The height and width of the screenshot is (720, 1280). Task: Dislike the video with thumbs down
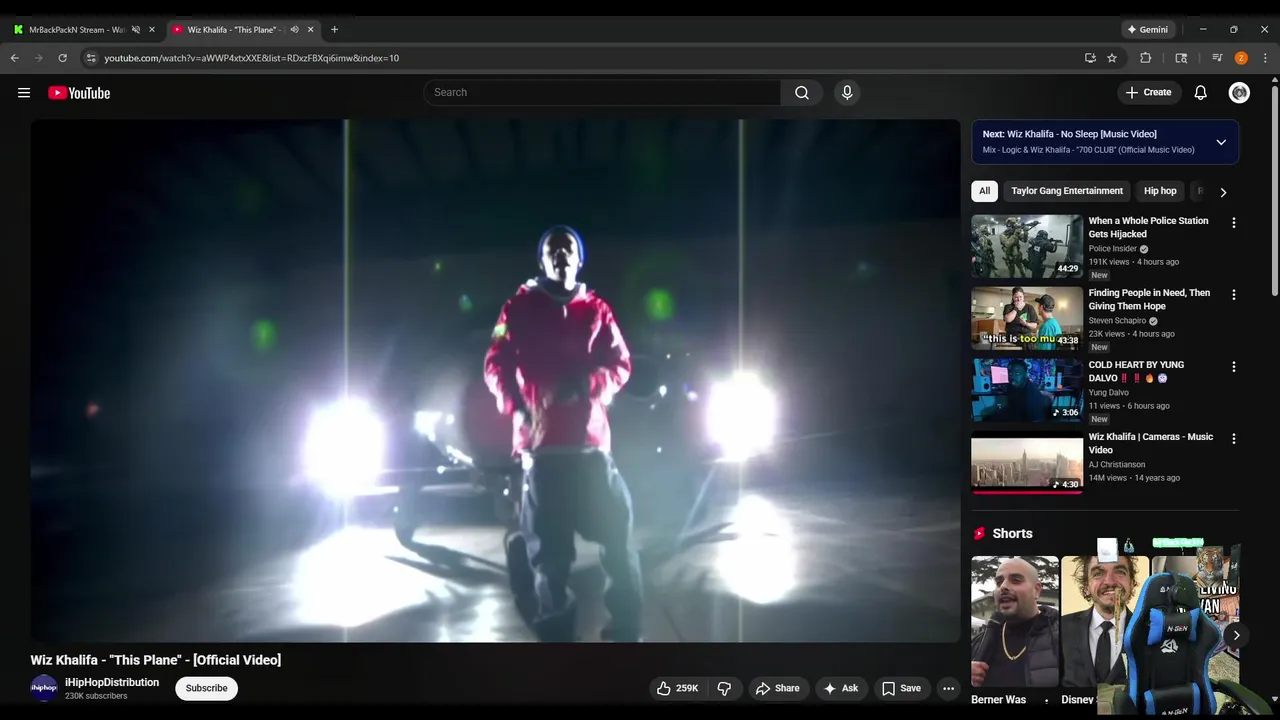pyautogui.click(x=724, y=688)
